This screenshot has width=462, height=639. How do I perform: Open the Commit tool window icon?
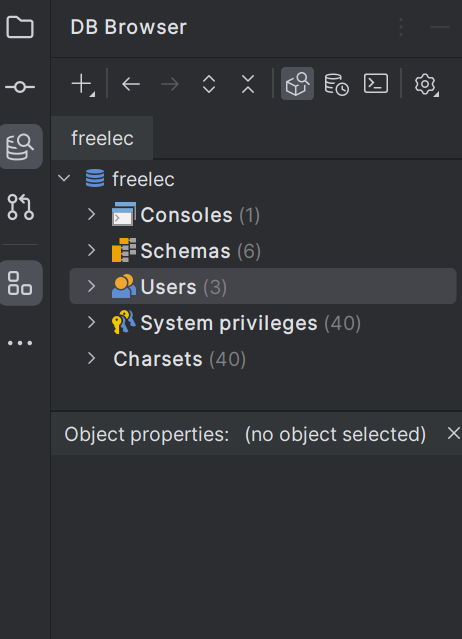[x=20, y=87]
